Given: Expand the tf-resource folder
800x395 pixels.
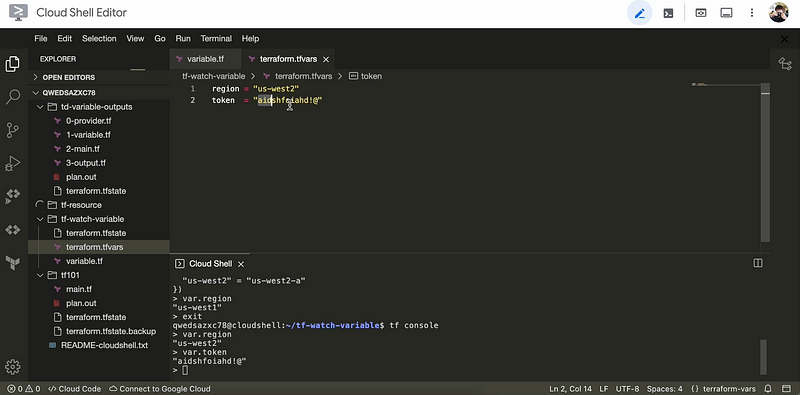Looking at the screenshot, I should (x=98, y=205).
